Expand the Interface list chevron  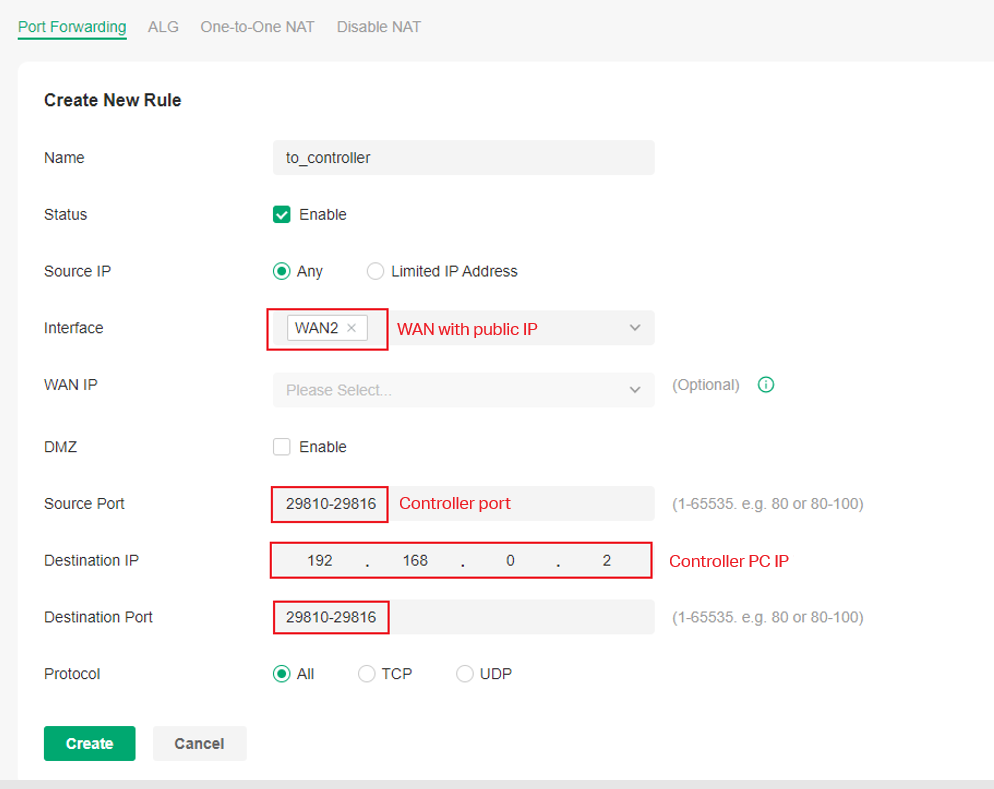point(634,328)
